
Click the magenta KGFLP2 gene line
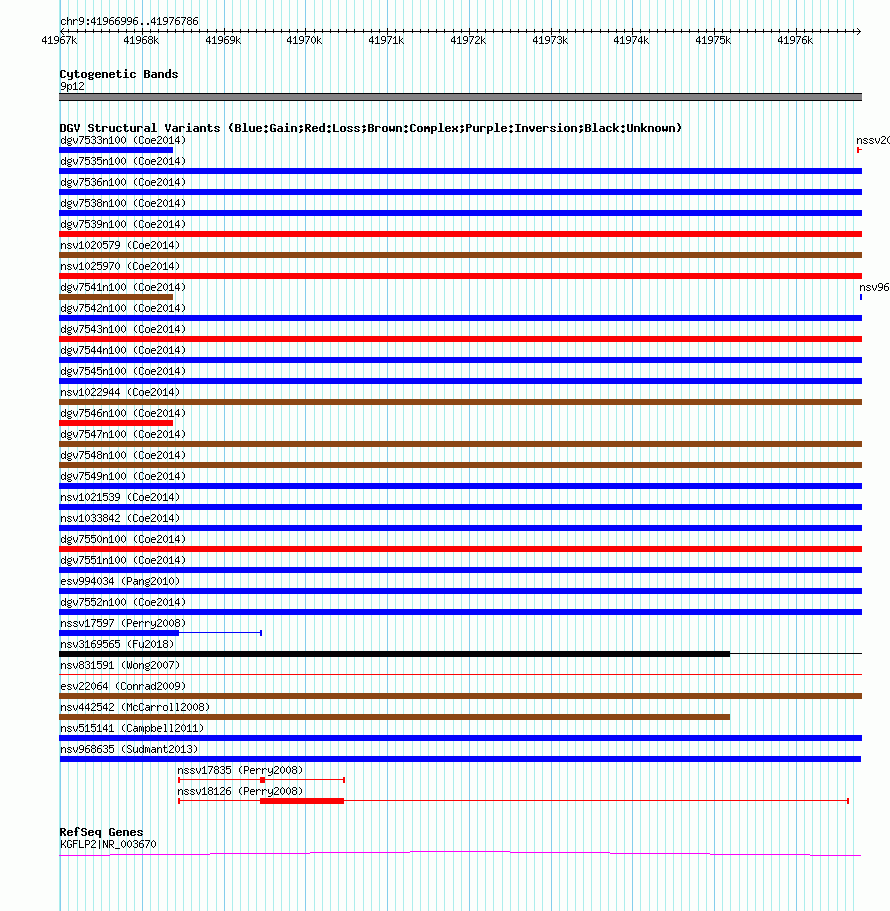point(460,853)
